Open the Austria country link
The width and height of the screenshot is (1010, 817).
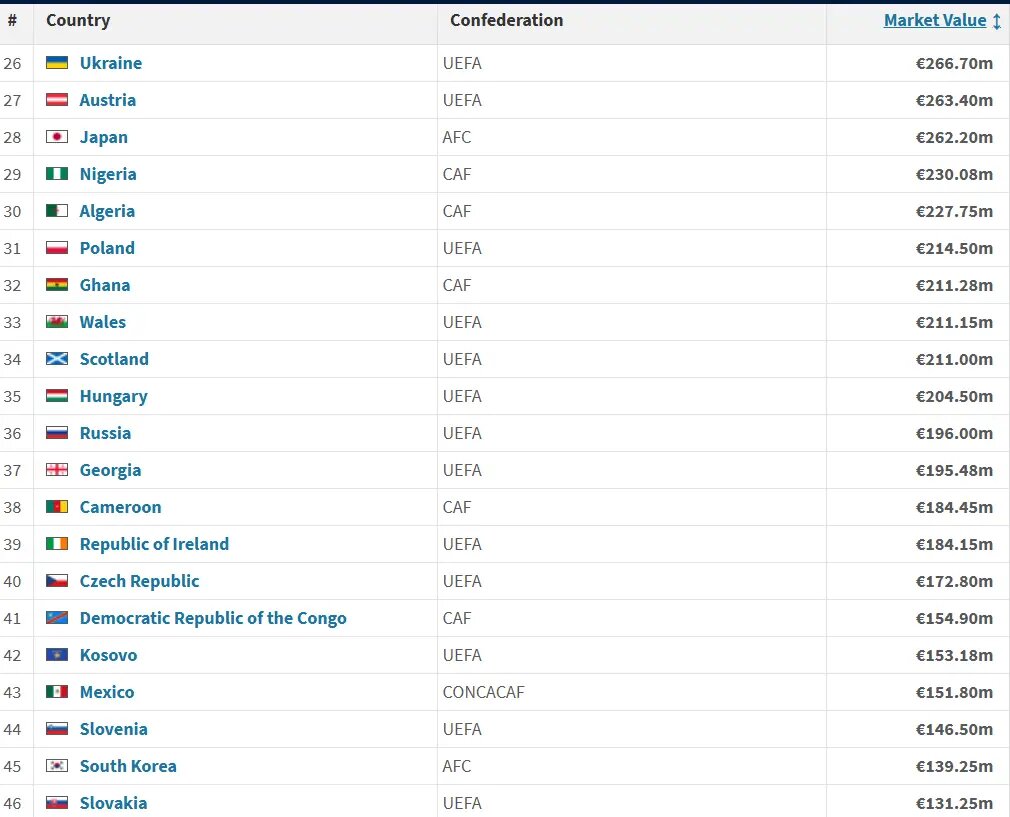point(108,100)
